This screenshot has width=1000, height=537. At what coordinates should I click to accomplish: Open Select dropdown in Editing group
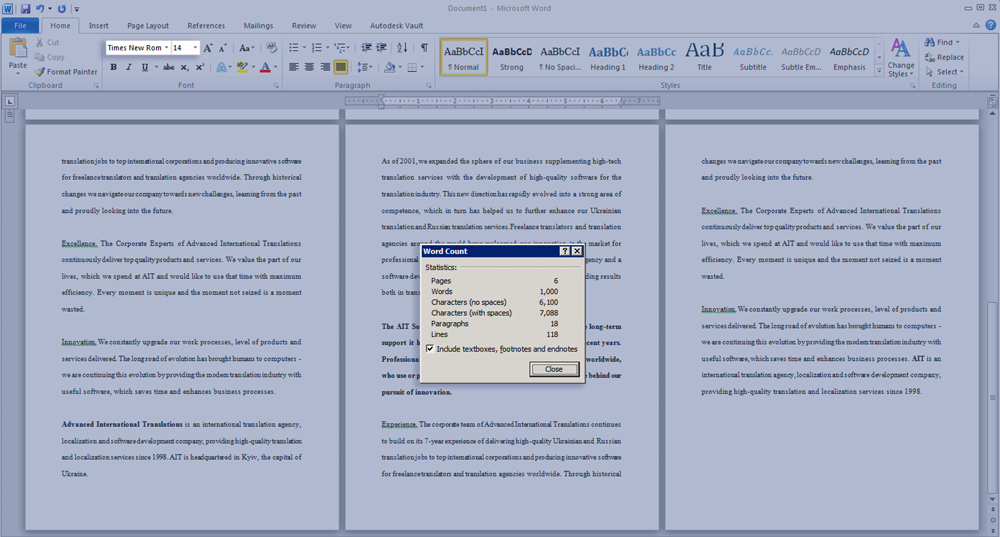(x=945, y=72)
